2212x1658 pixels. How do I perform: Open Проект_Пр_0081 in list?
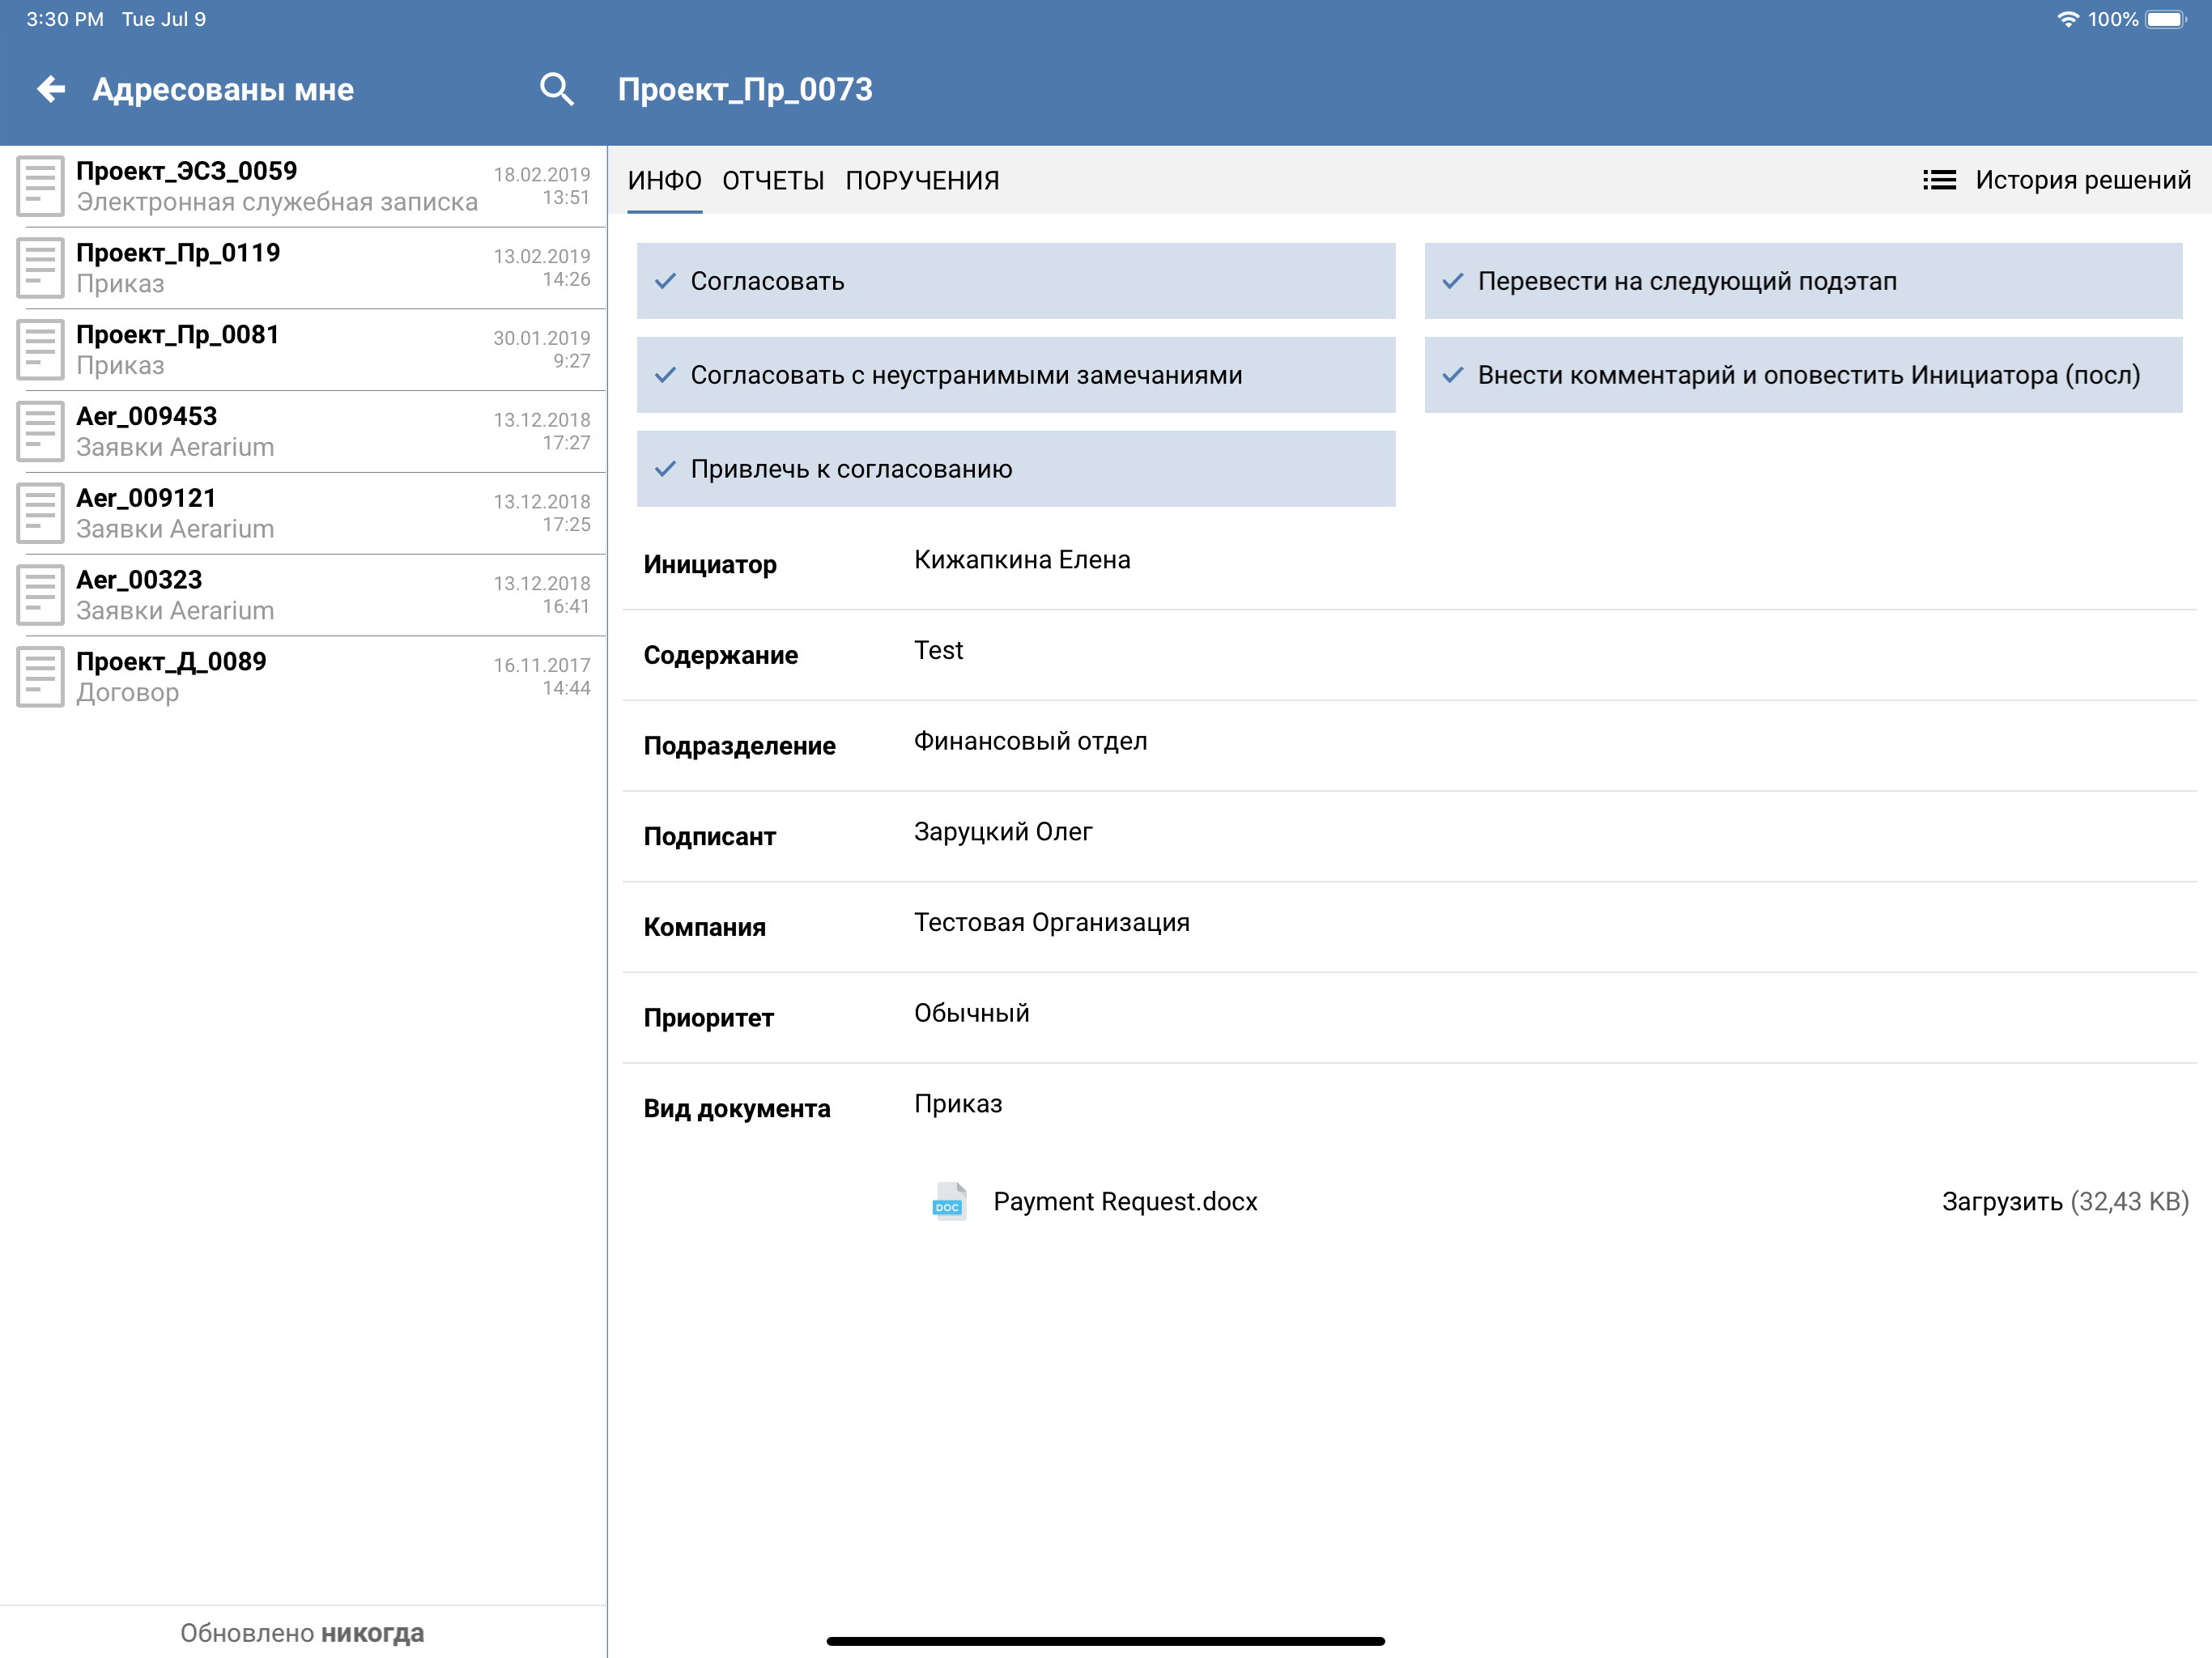pos(303,351)
